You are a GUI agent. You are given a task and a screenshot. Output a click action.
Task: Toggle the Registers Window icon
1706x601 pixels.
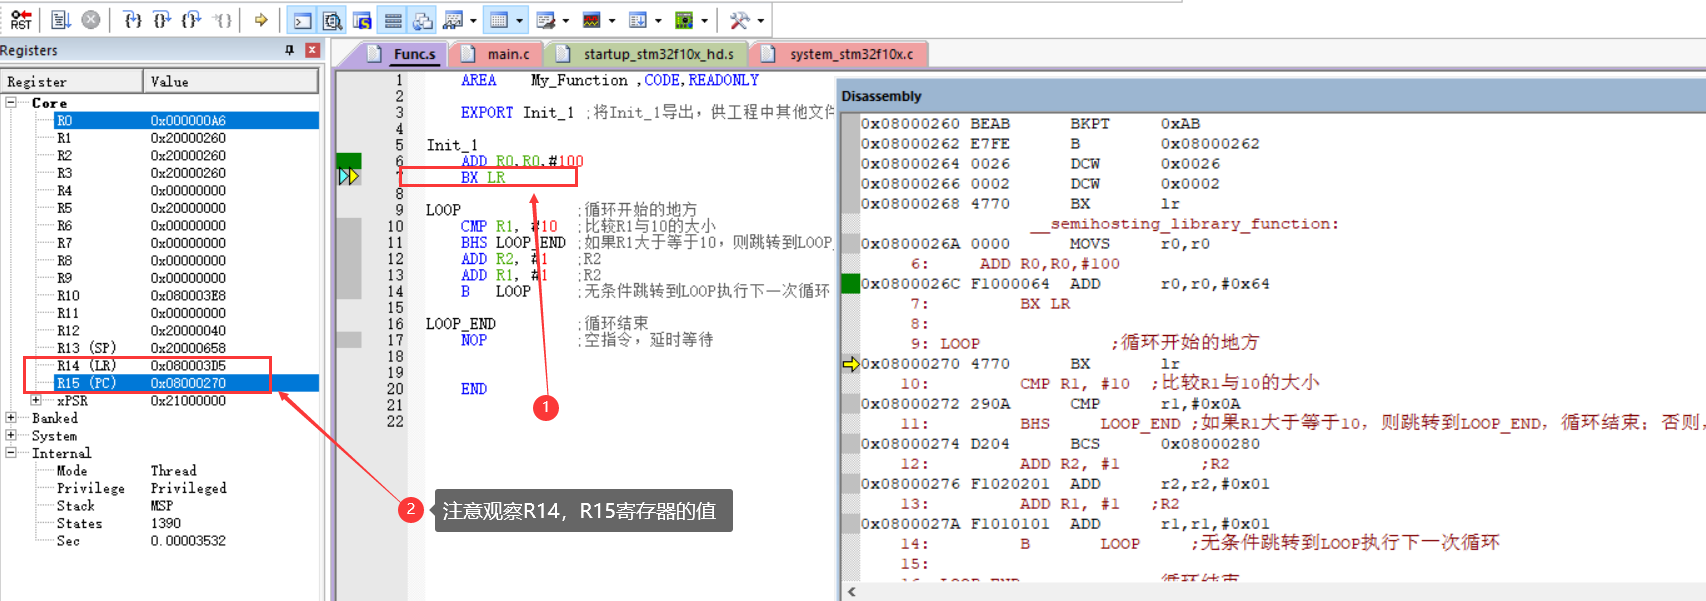click(393, 20)
